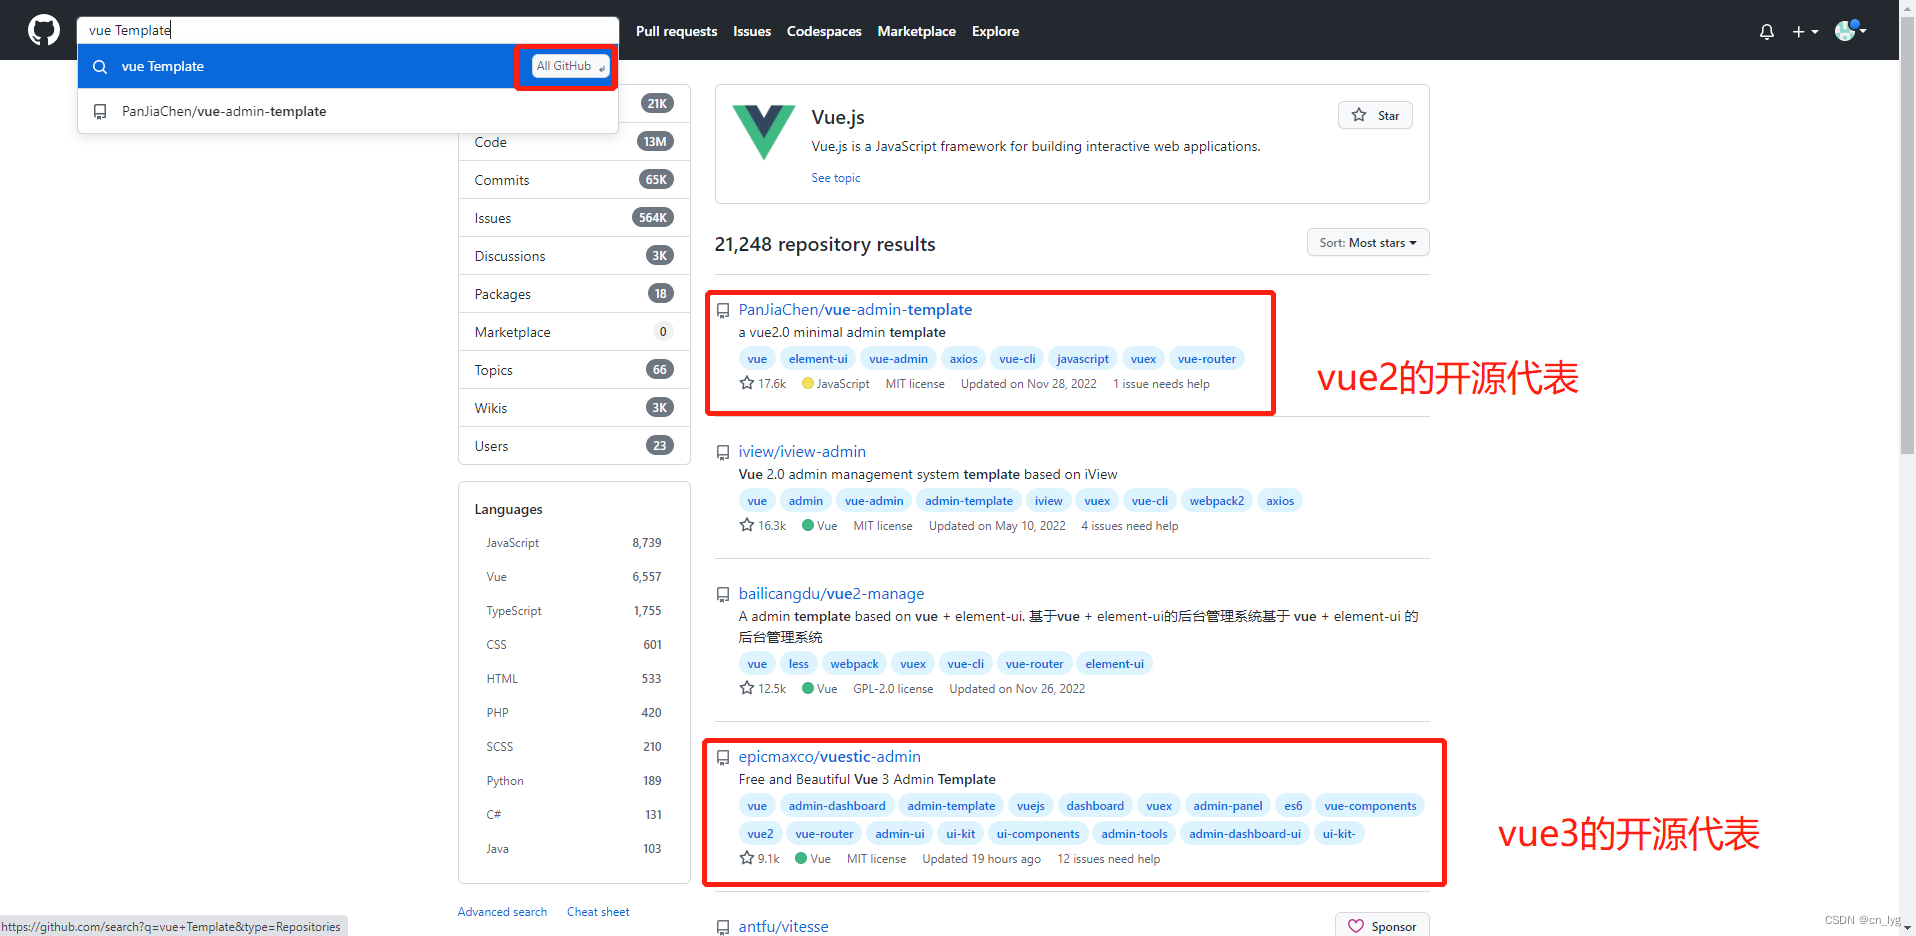Screen dimensions: 1916x936
Task: Filter by HTML language
Action: click(x=574, y=679)
